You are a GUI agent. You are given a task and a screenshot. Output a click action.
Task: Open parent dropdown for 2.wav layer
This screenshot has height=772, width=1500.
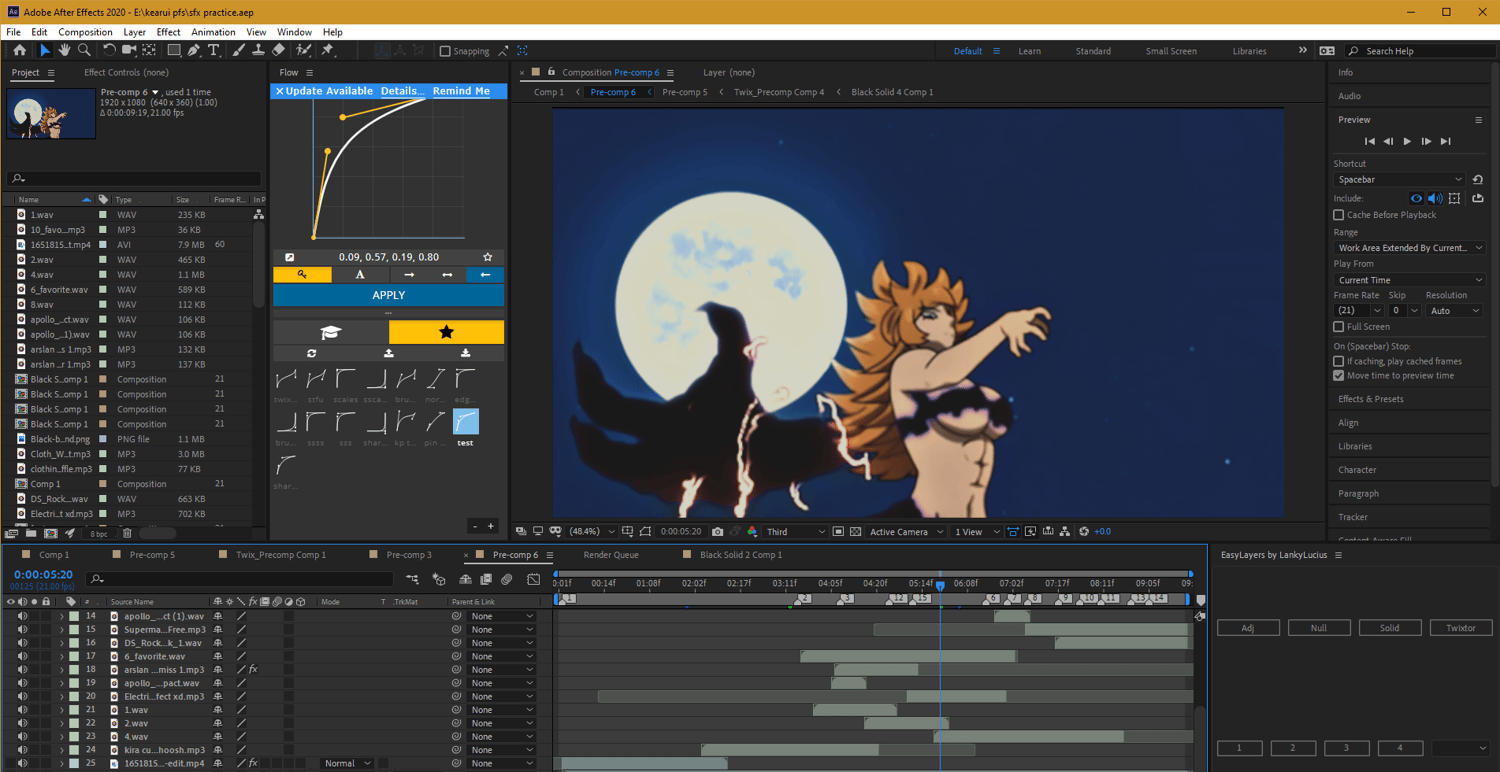point(502,723)
